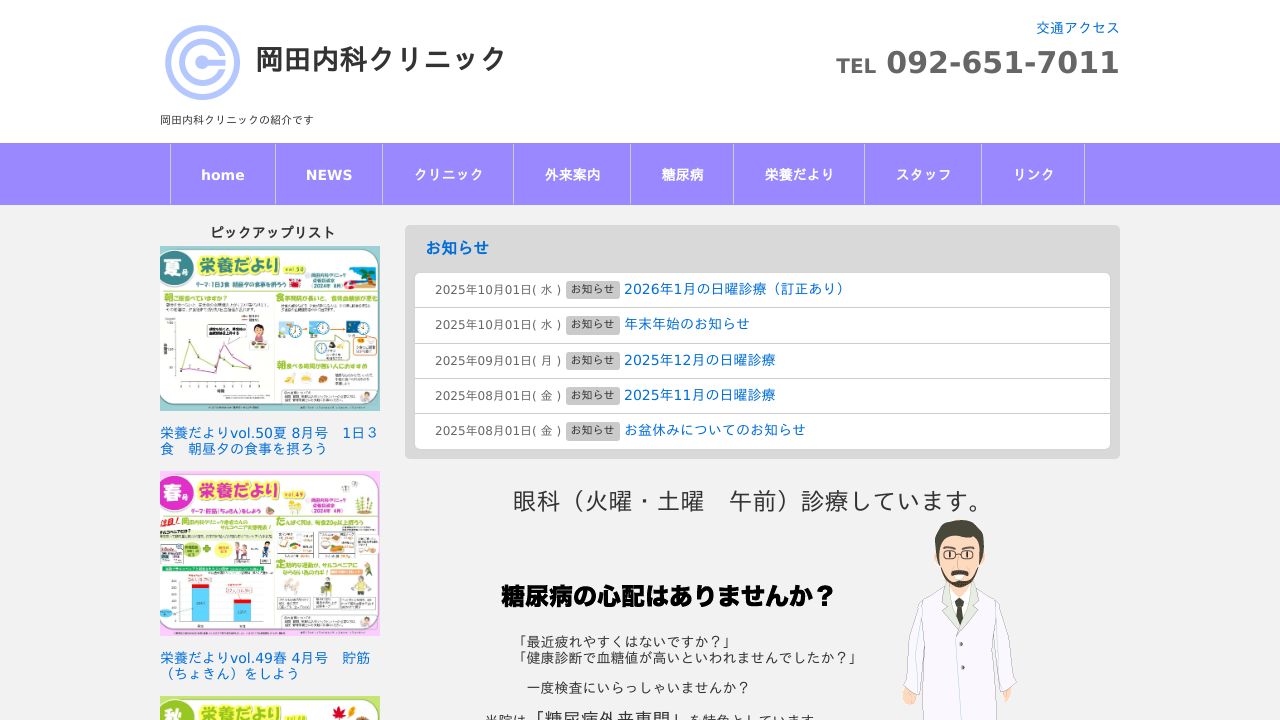Click the 栄養だより vol.50 summer thumbnail
The width and height of the screenshot is (1280, 720).
pos(270,328)
